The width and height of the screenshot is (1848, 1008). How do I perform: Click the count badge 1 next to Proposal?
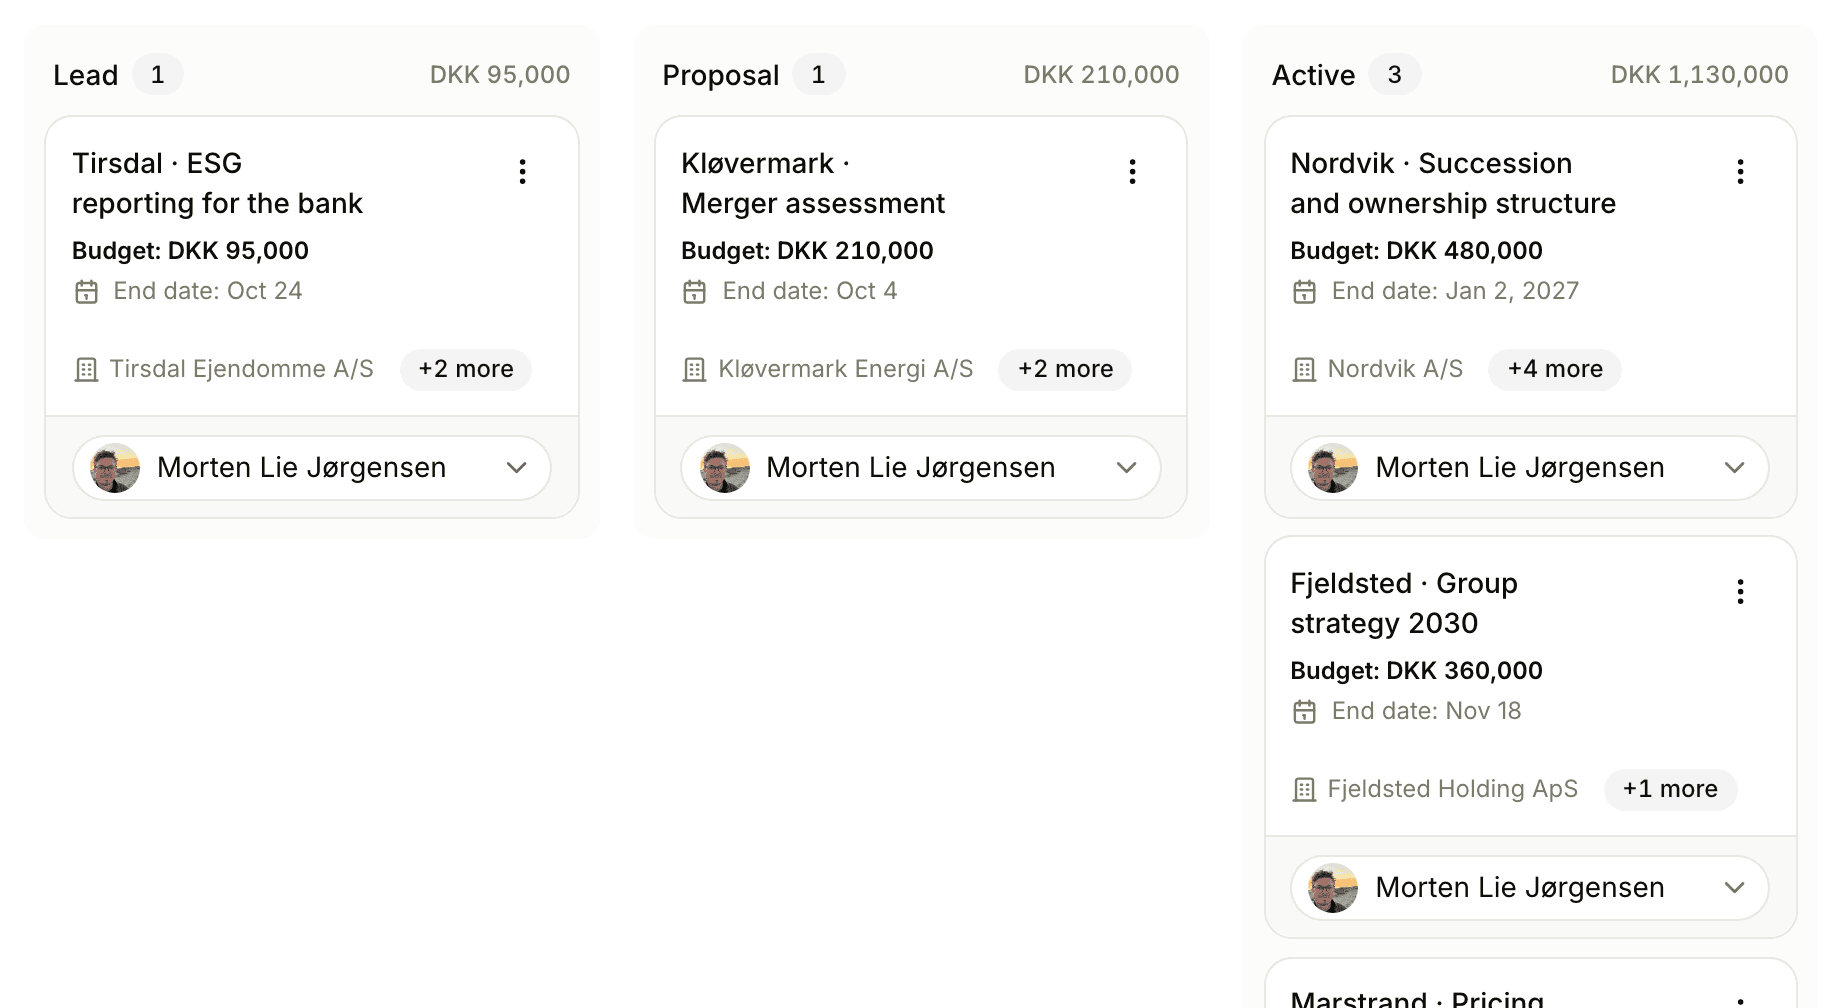click(x=818, y=75)
